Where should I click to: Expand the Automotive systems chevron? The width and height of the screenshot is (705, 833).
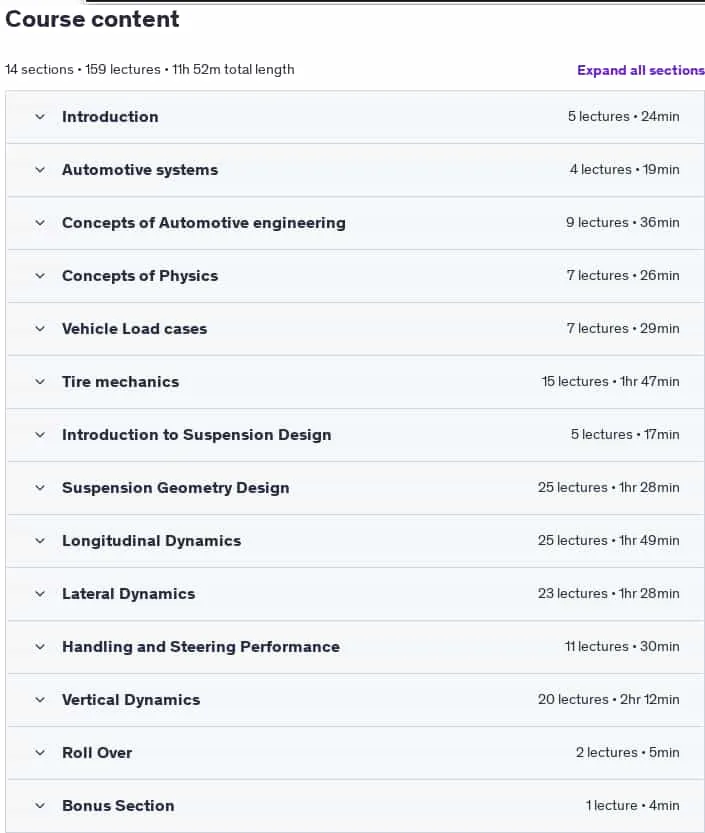(x=40, y=169)
